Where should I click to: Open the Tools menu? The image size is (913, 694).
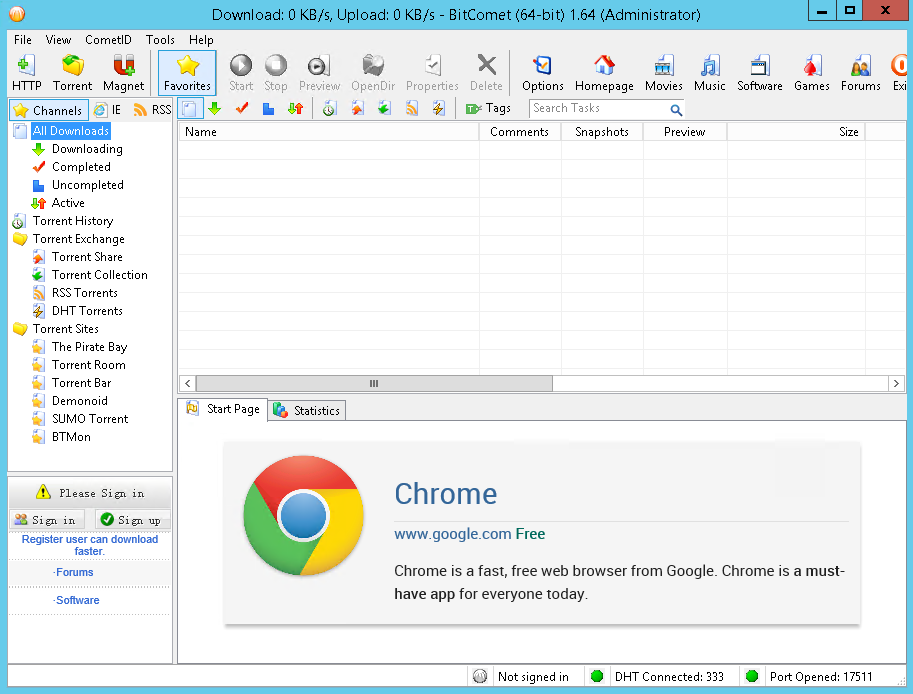(x=160, y=40)
